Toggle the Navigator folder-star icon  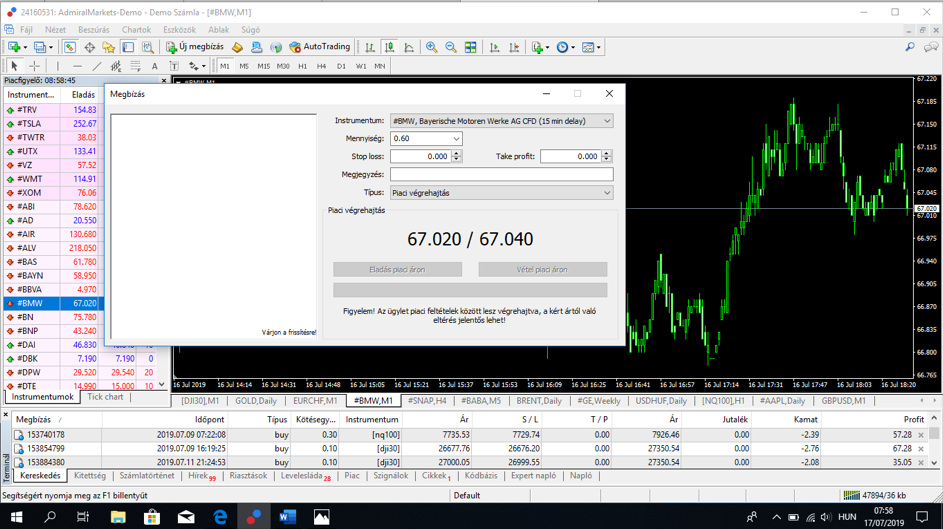pyautogui.click(x=109, y=47)
